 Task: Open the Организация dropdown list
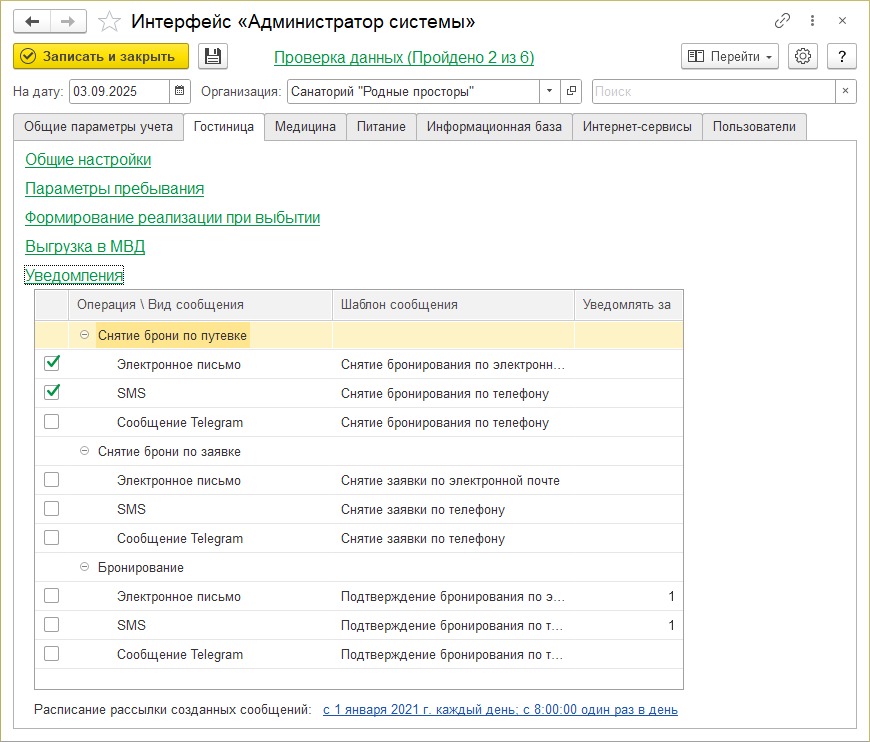click(550, 92)
